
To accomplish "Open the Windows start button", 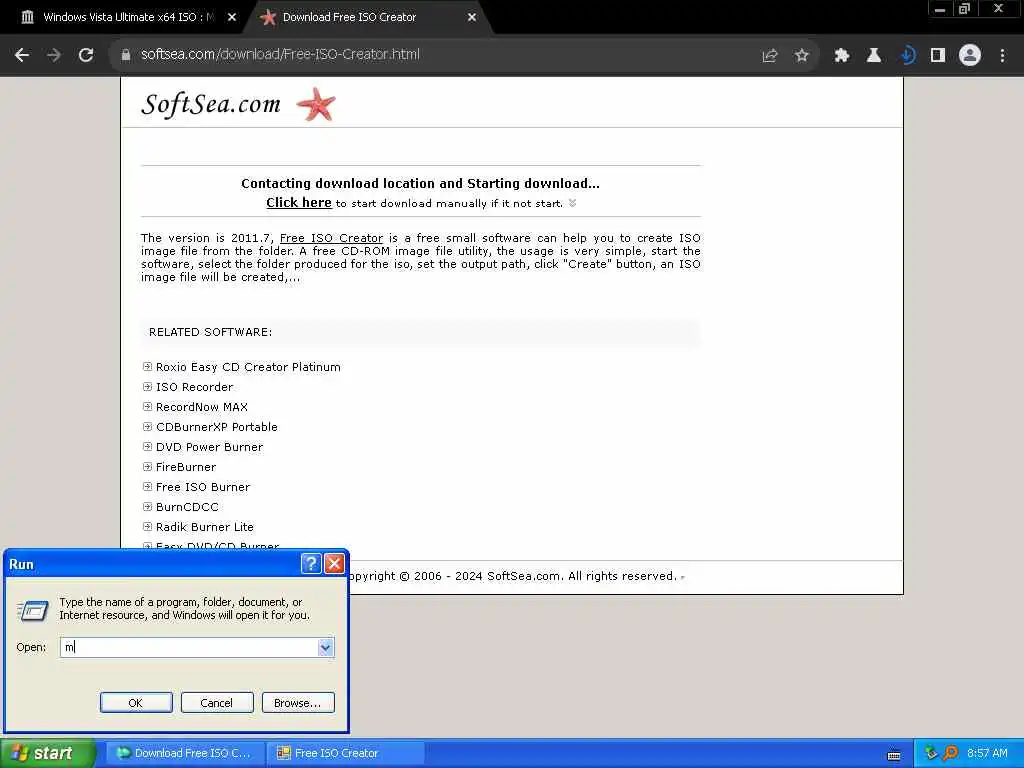I will click(47, 754).
